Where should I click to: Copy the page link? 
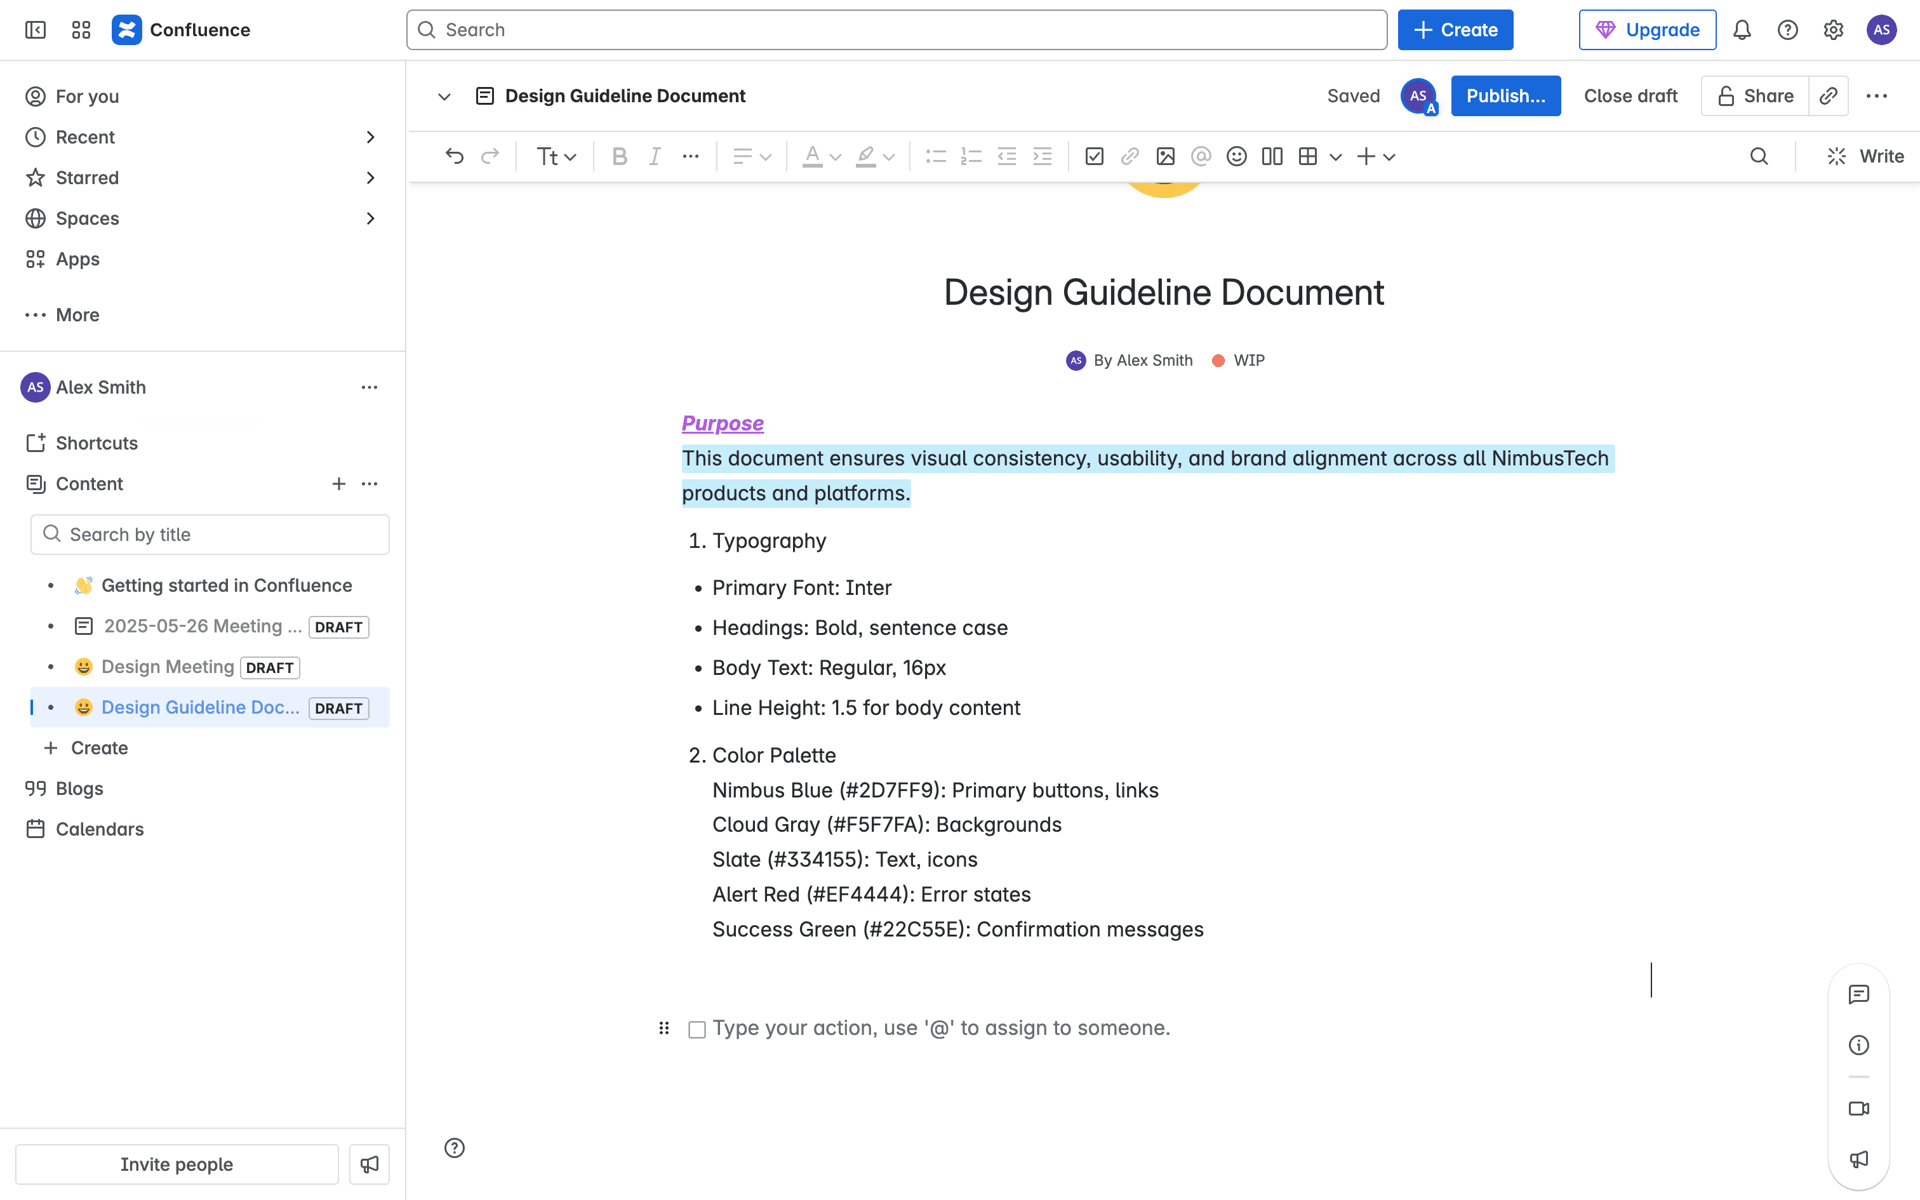(1829, 96)
